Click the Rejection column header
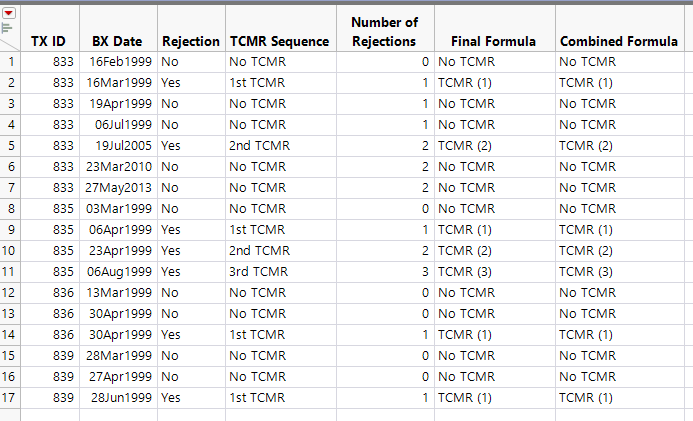The width and height of the screenshot is (693, 421). point(190,41)
